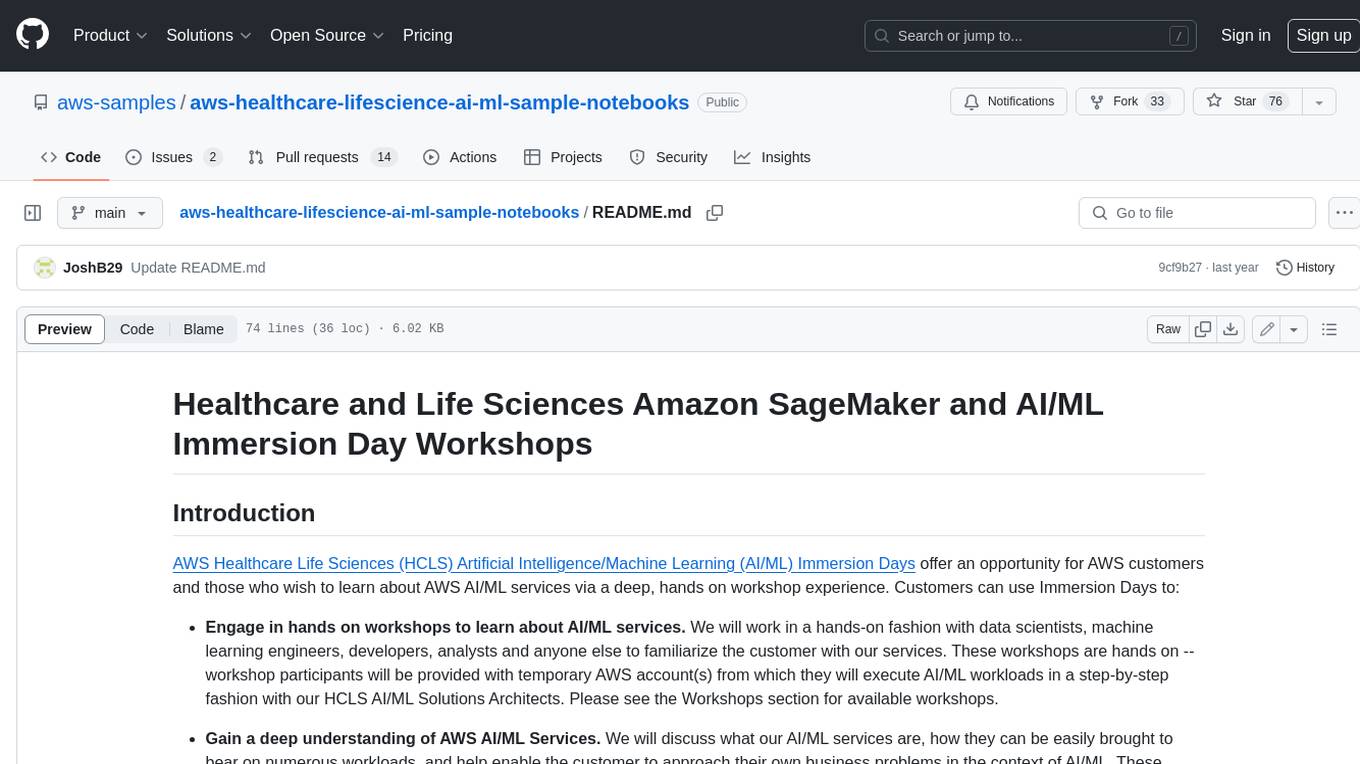Open the Pricing page
The height and width of the screenshot is (764, 1360).
[x=427, y=35]
